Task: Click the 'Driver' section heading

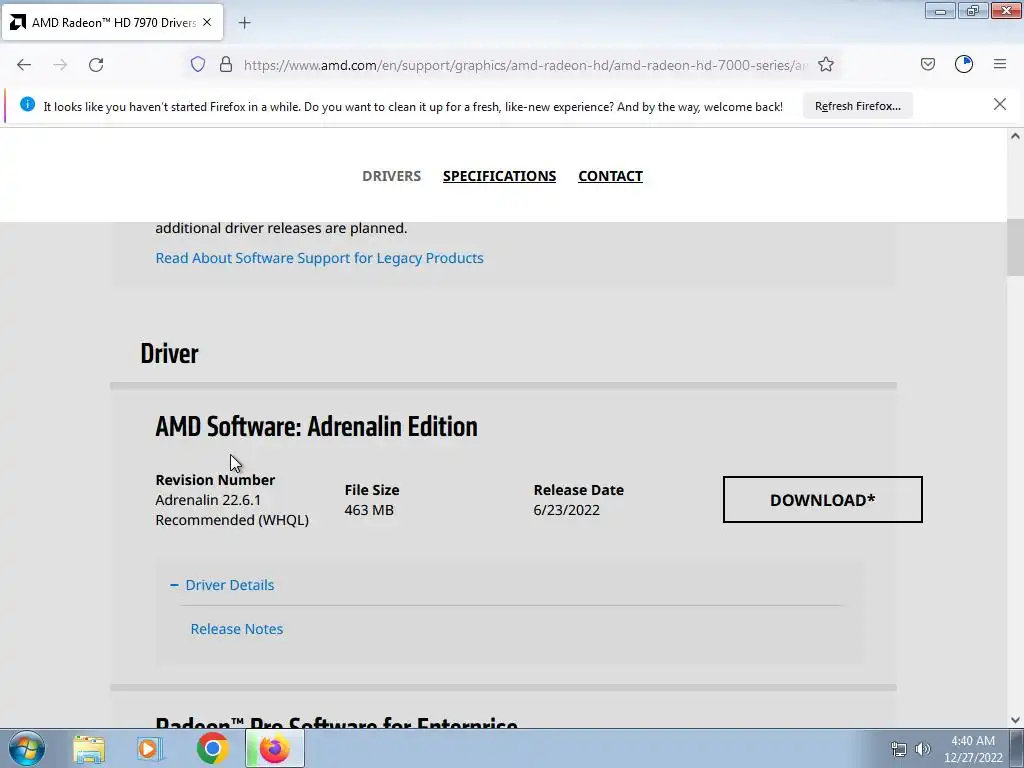Action: click(x=169, y=353)
